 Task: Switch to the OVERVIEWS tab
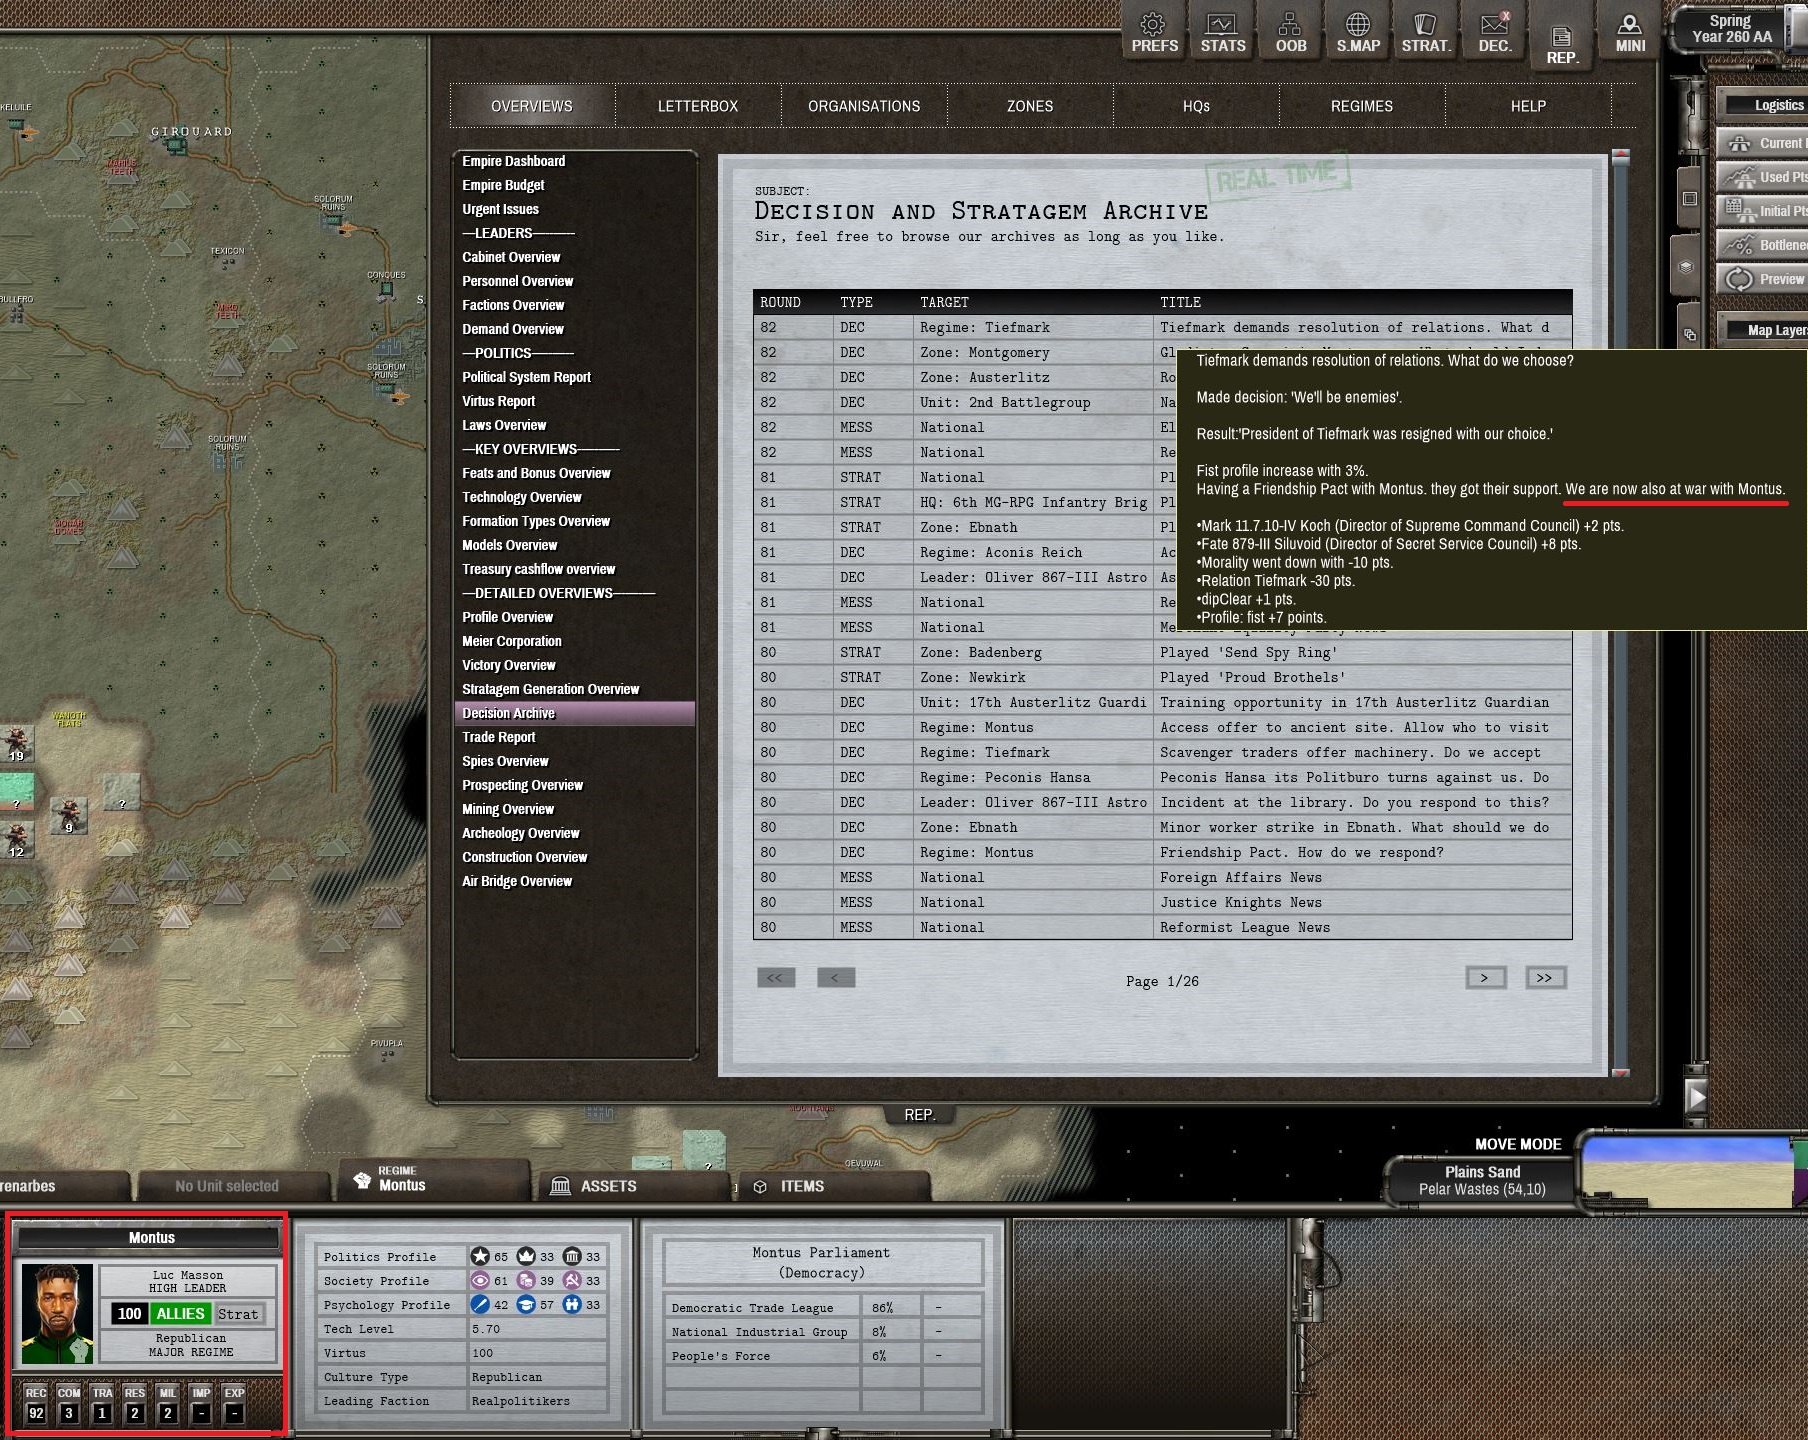tap(532, 106)
